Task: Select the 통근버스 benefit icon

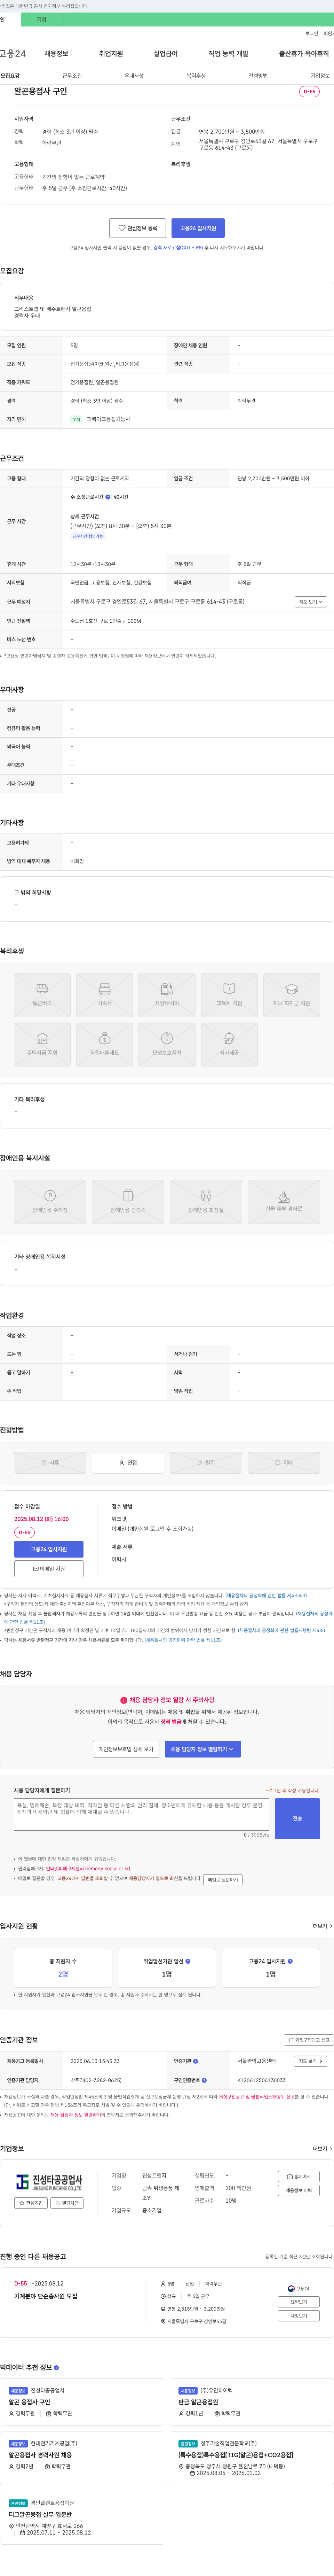Action: pos(42,995)
